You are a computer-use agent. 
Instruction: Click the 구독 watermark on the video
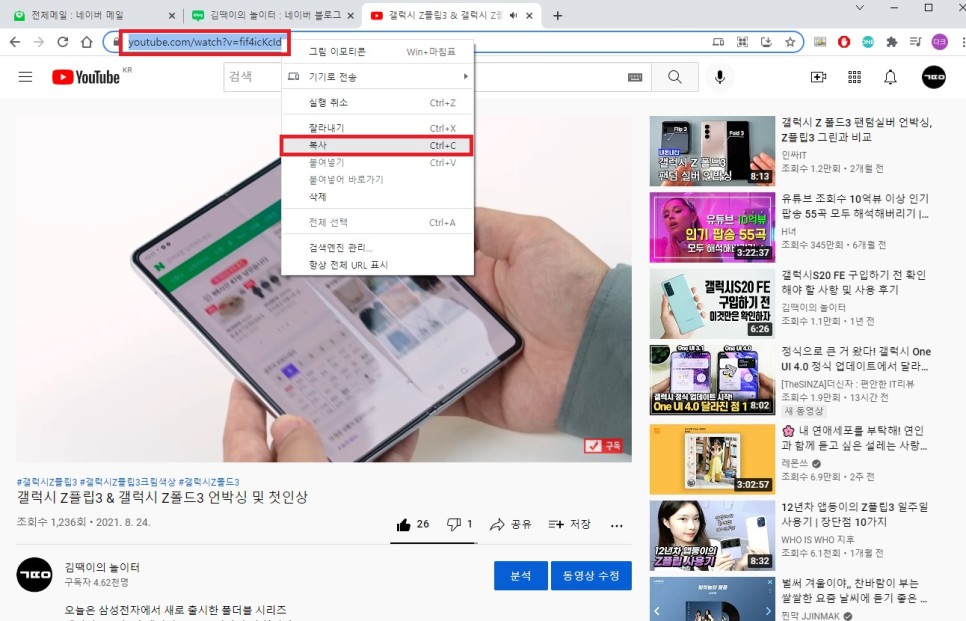click(x=603, y=445)
